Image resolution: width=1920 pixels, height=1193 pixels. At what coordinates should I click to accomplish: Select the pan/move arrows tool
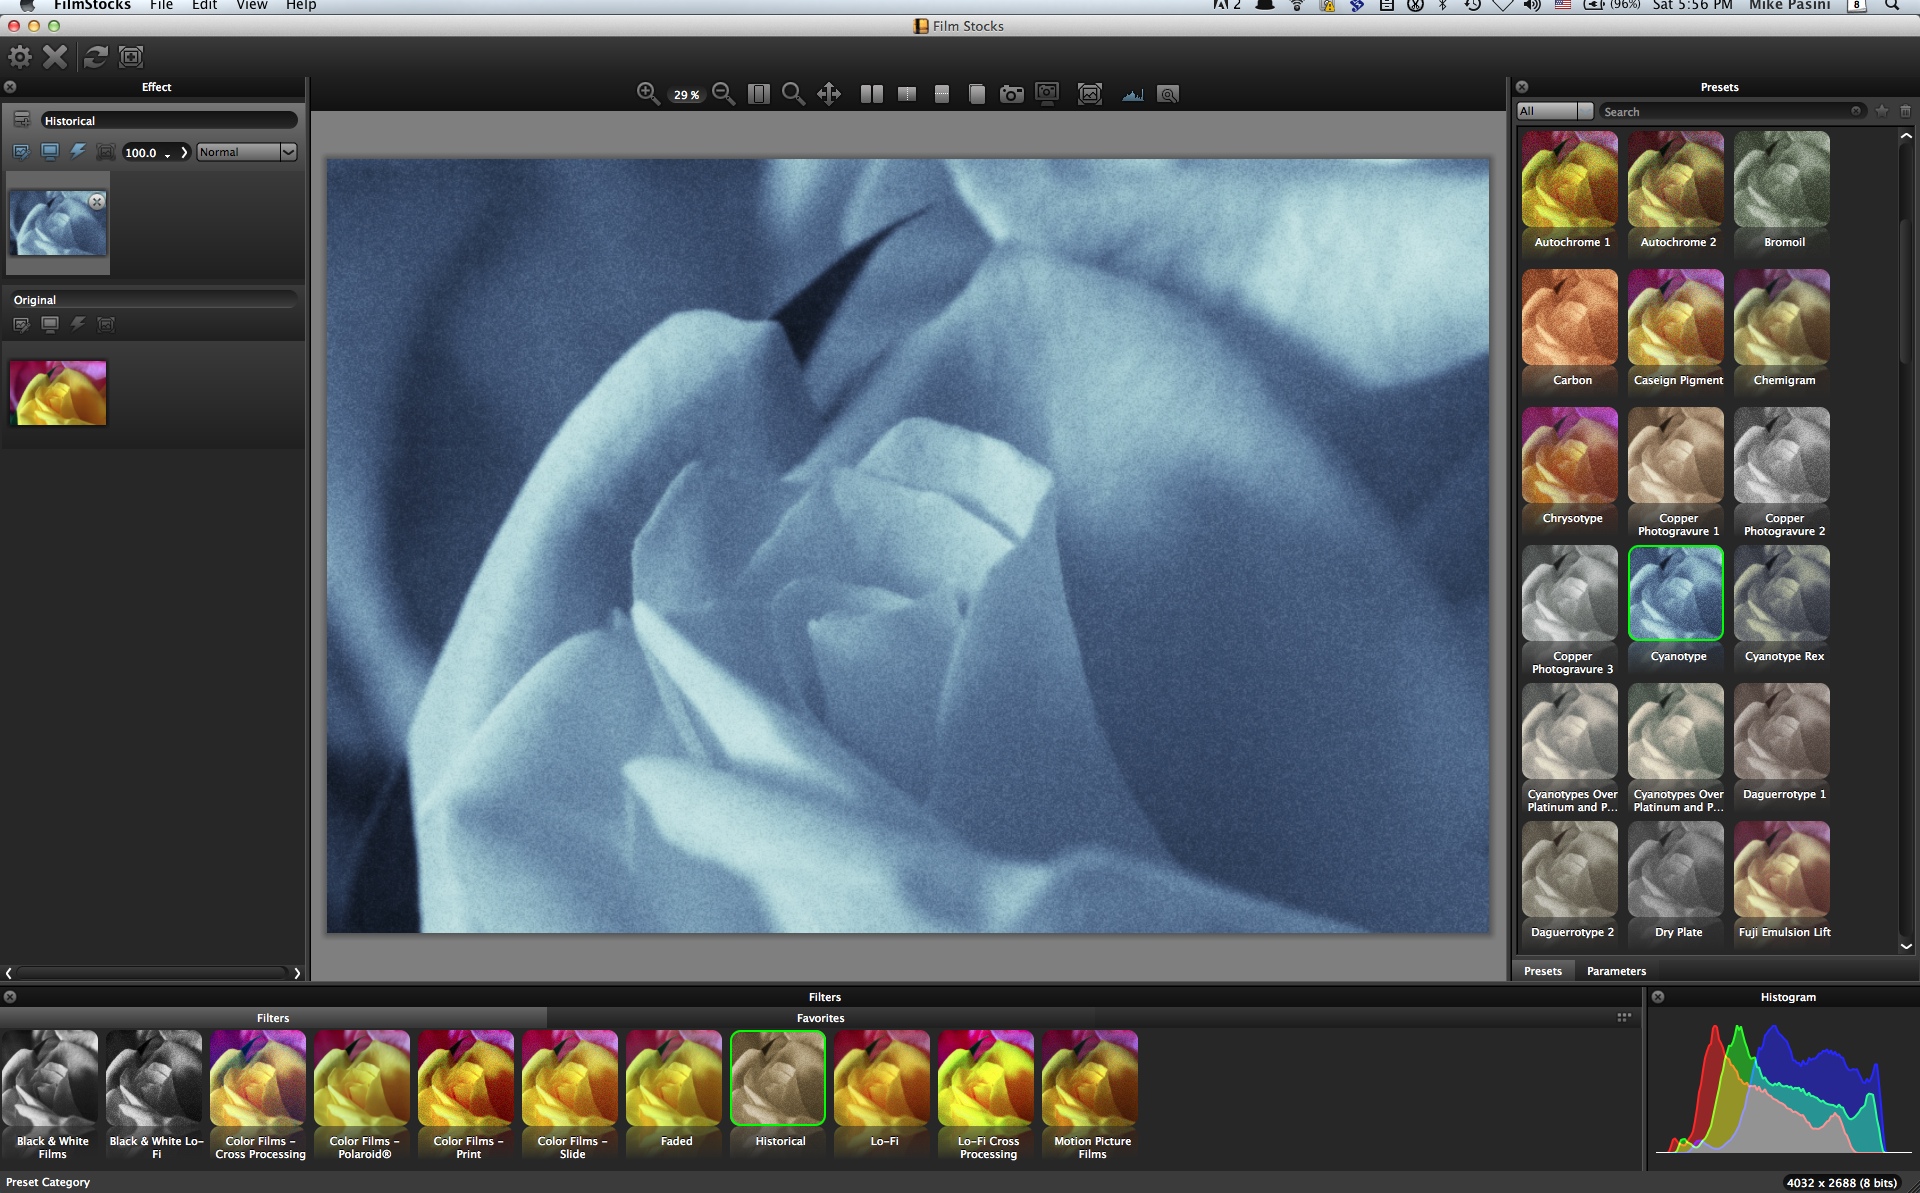828,94
